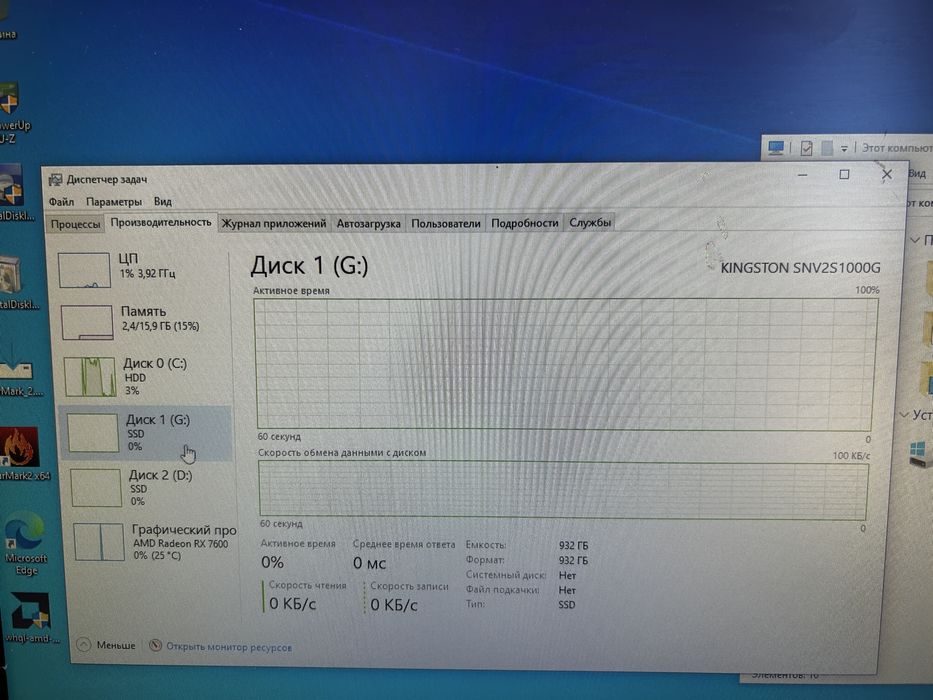Collapse the Устройства section in Explorer

coord(905,414)
